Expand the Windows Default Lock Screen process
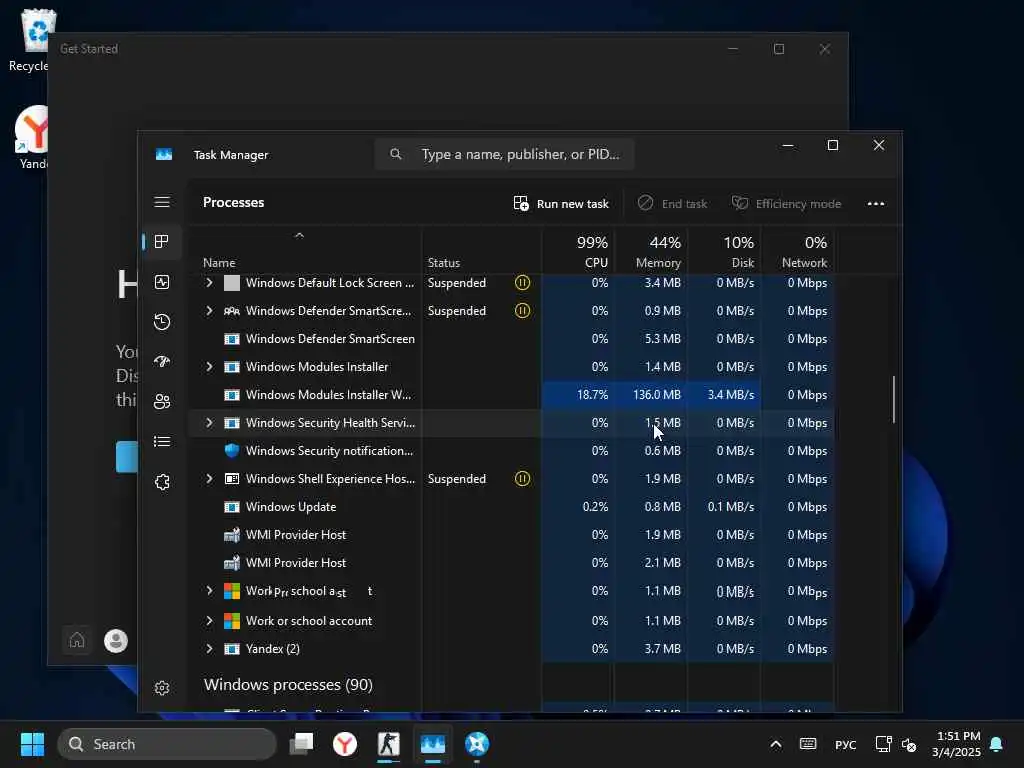 pos(209,283)
